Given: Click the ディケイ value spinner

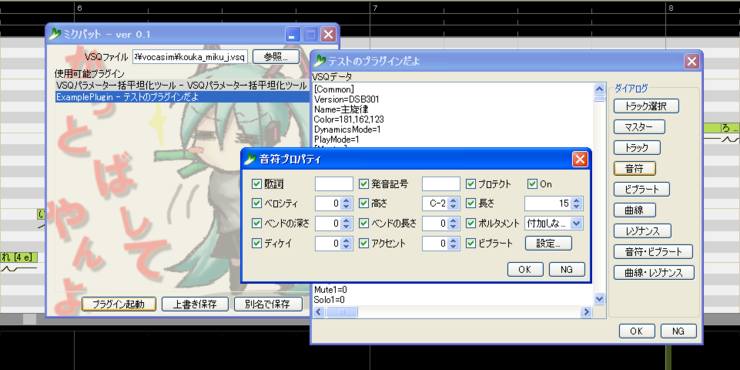Looking at the screenshot, I should point(334,244).
